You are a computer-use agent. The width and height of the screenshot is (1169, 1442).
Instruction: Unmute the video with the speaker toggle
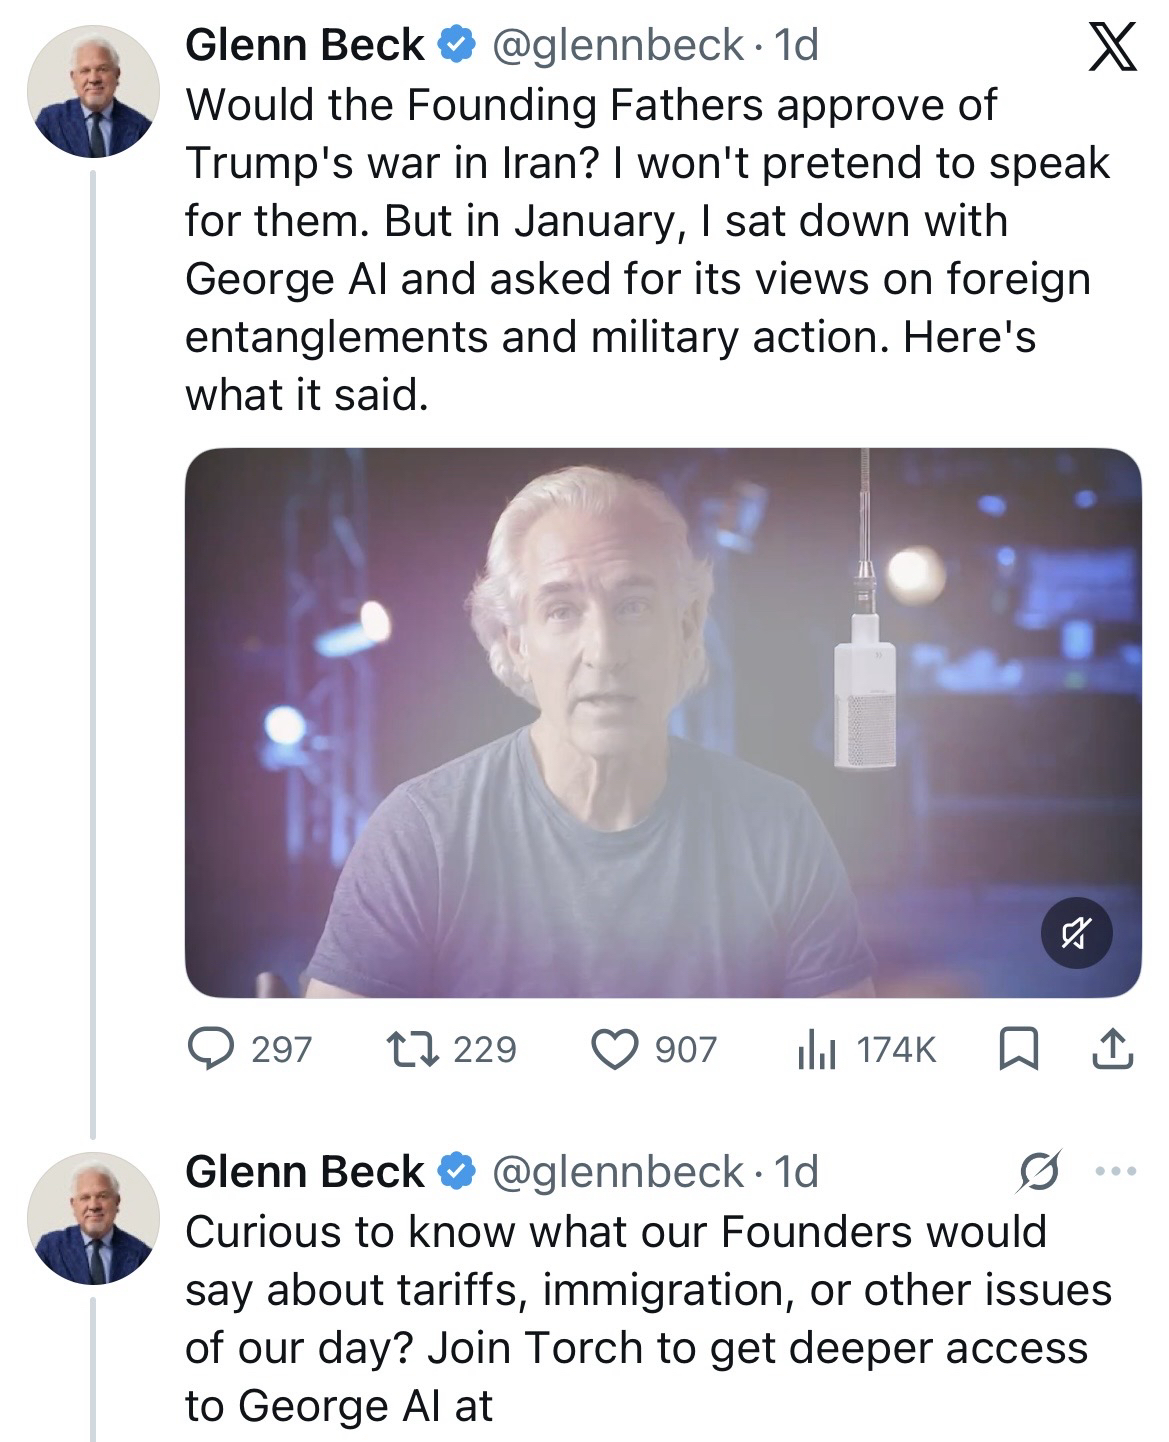(1076, 934)
